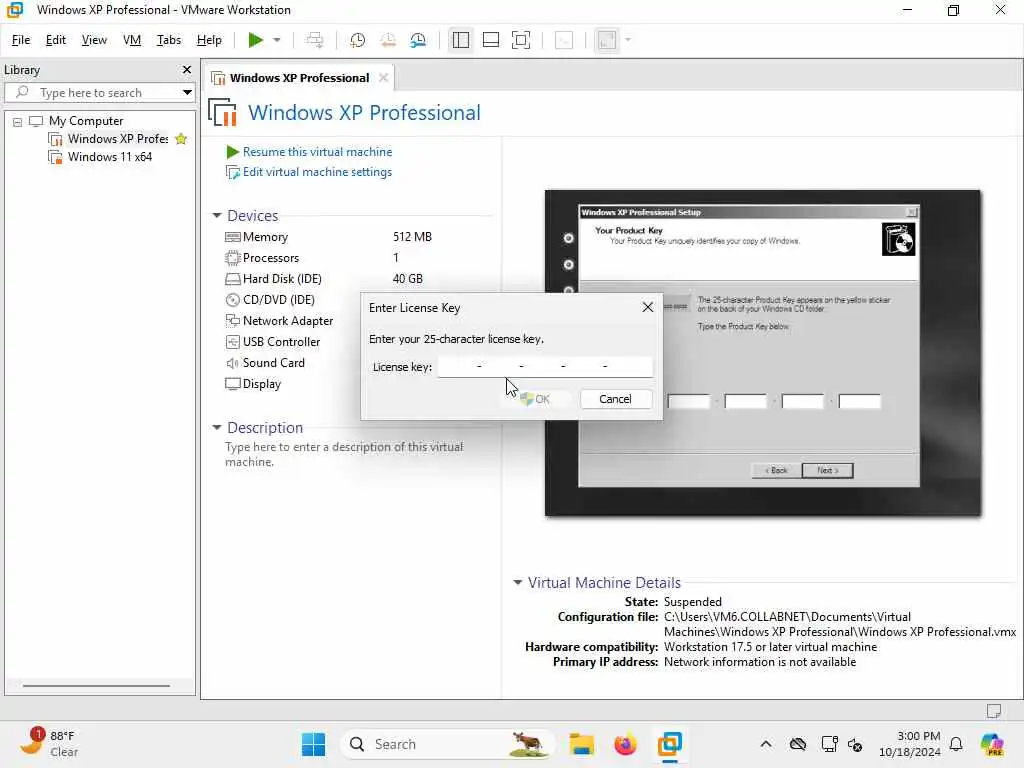Viewport: 1024px width, 768px height.
Task: Open the Tabs menu
Action: pyautogui.click(x=168, y=40)
